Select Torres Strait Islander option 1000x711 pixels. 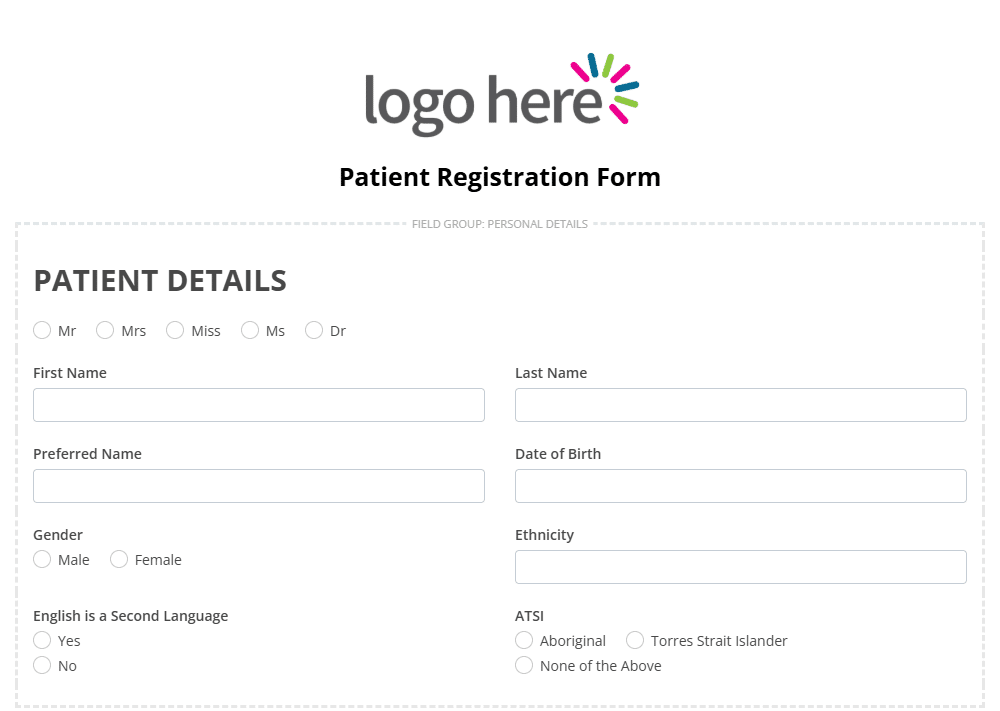tap(635, 640)
